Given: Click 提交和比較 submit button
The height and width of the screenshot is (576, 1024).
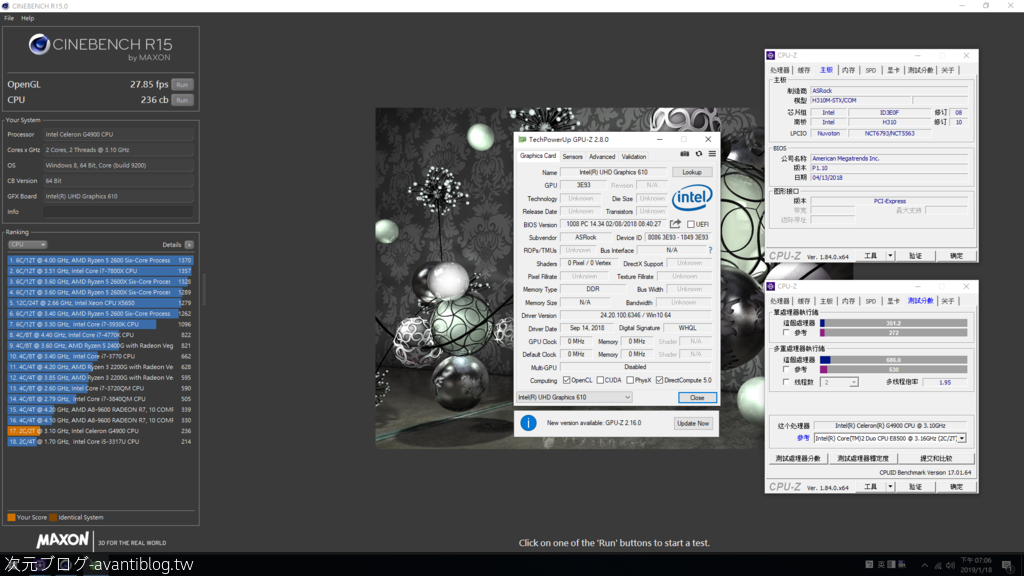Looking at the screenshot, I should coord(935,458).
